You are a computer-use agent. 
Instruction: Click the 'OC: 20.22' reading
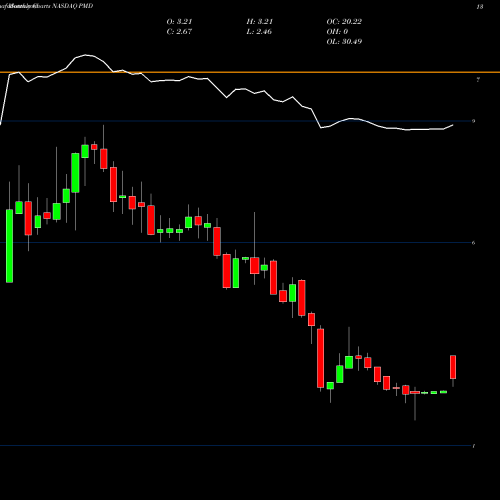[x=344, y=21]
